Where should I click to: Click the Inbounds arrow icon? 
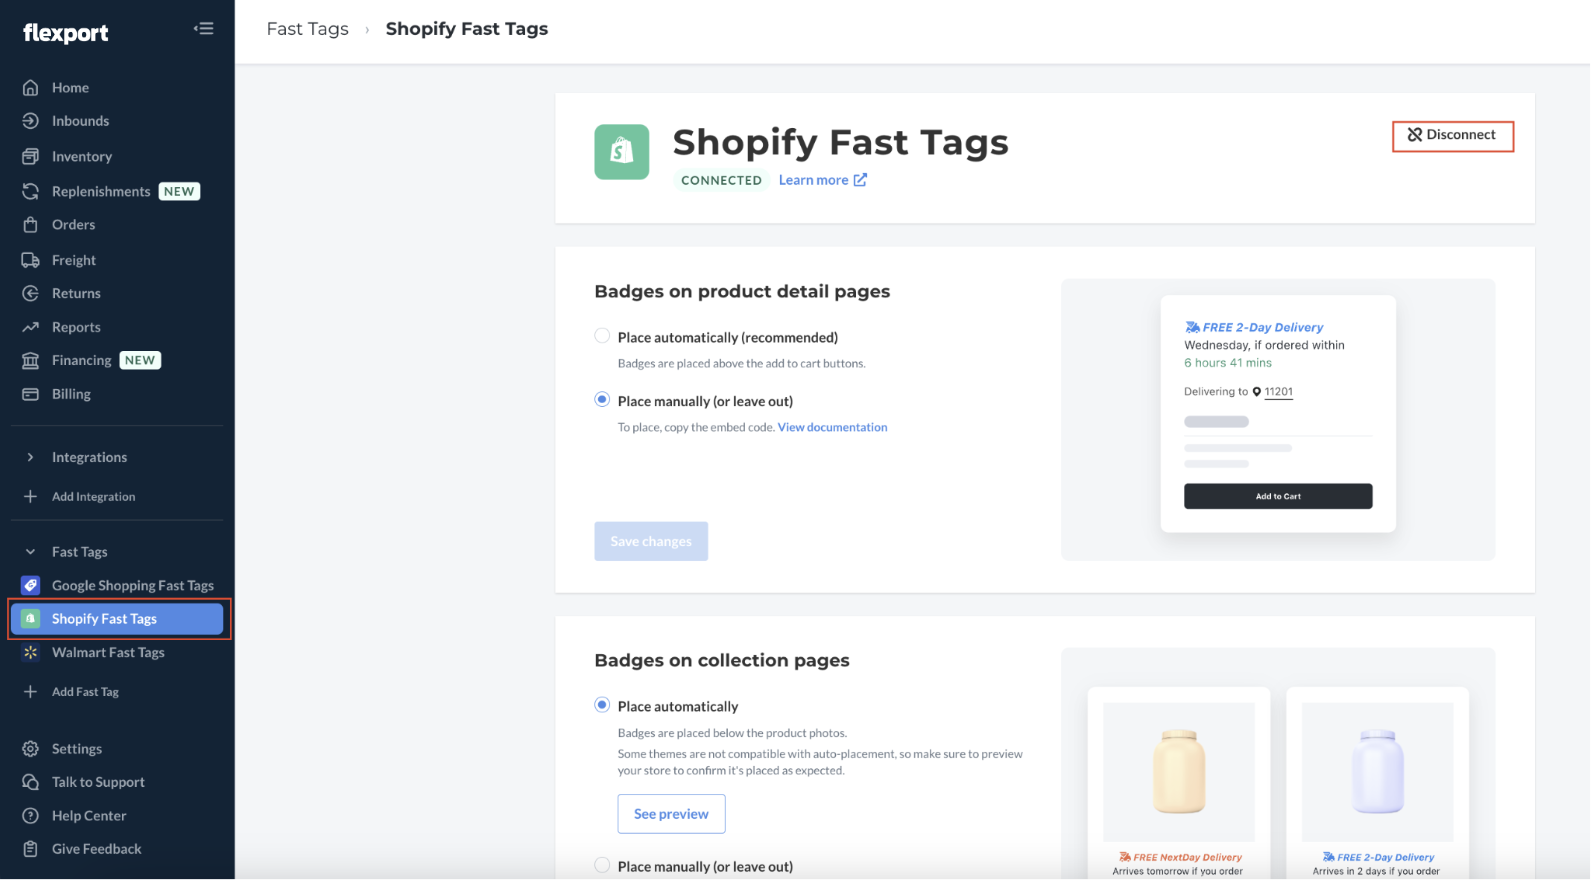31,121
